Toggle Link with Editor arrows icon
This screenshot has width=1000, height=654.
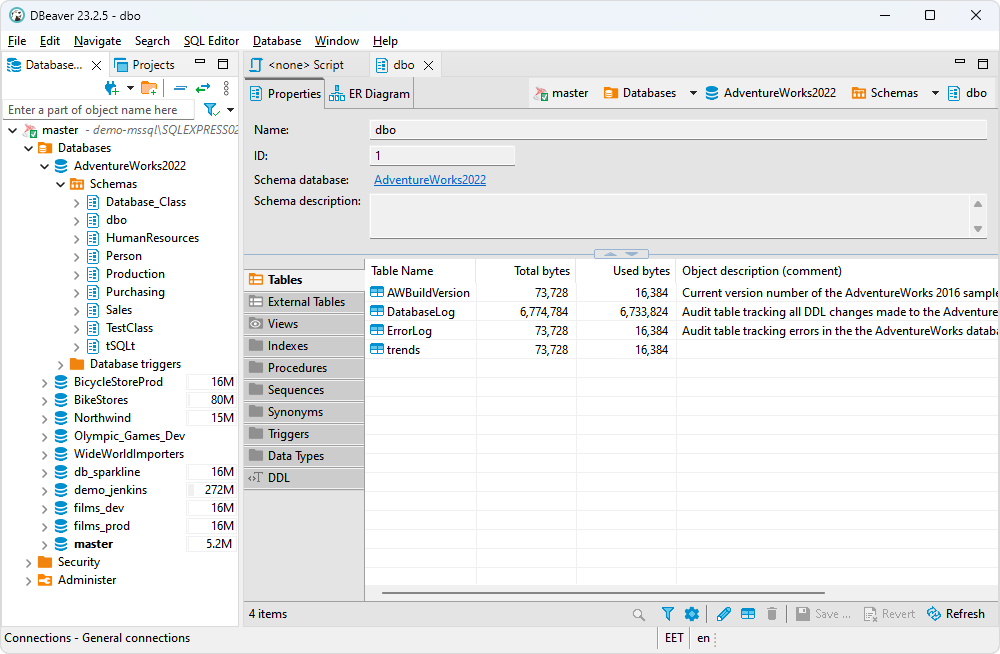[x=203, y=88]
